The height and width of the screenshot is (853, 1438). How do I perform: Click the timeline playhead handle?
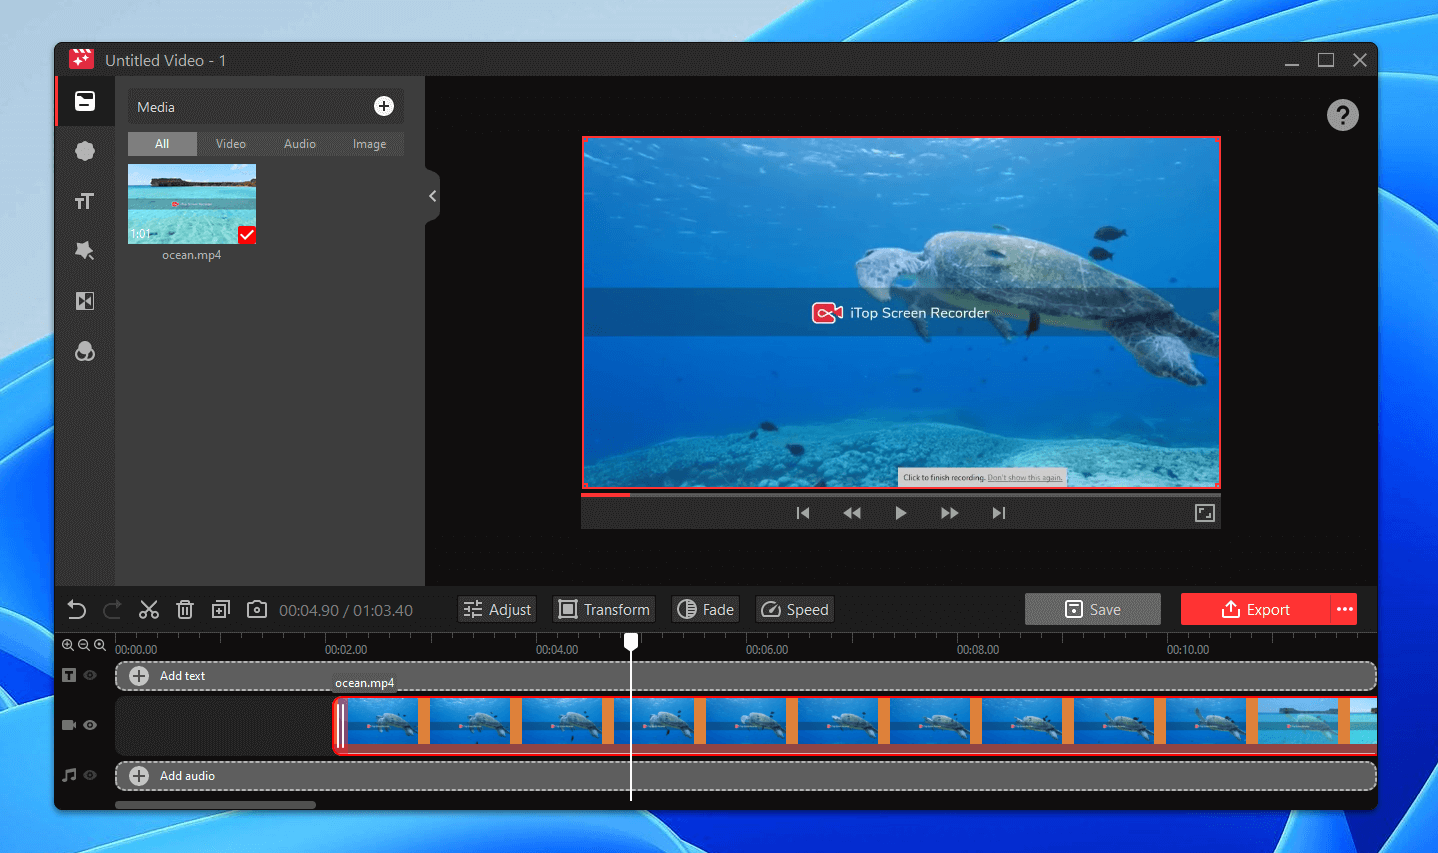tap(631, 641)
